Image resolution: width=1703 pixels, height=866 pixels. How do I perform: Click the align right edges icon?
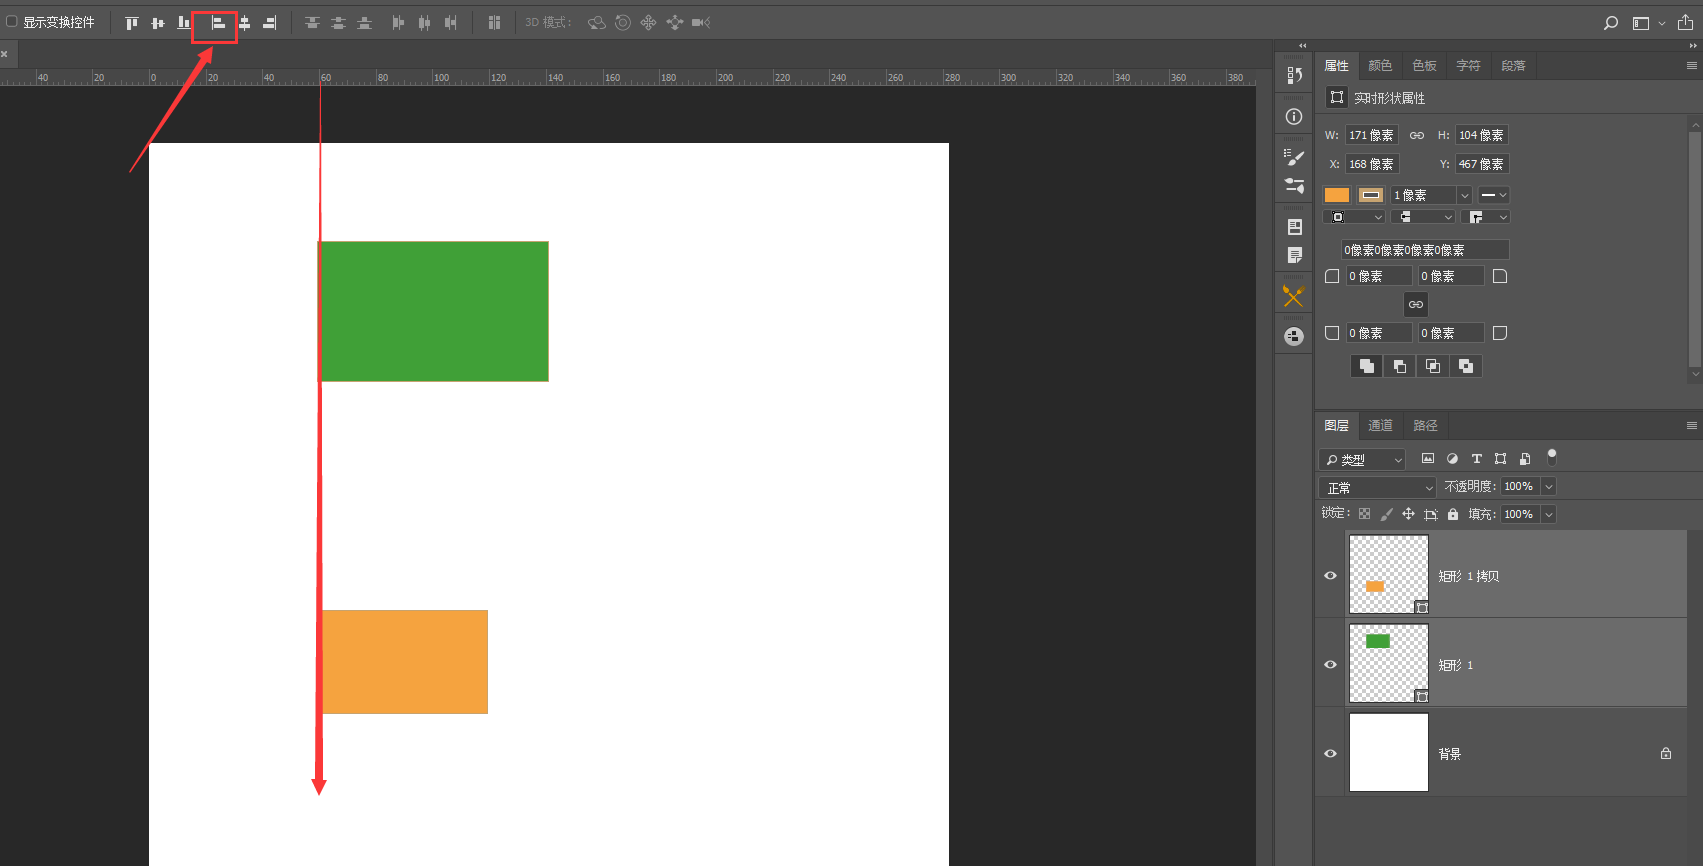(270, 23)
